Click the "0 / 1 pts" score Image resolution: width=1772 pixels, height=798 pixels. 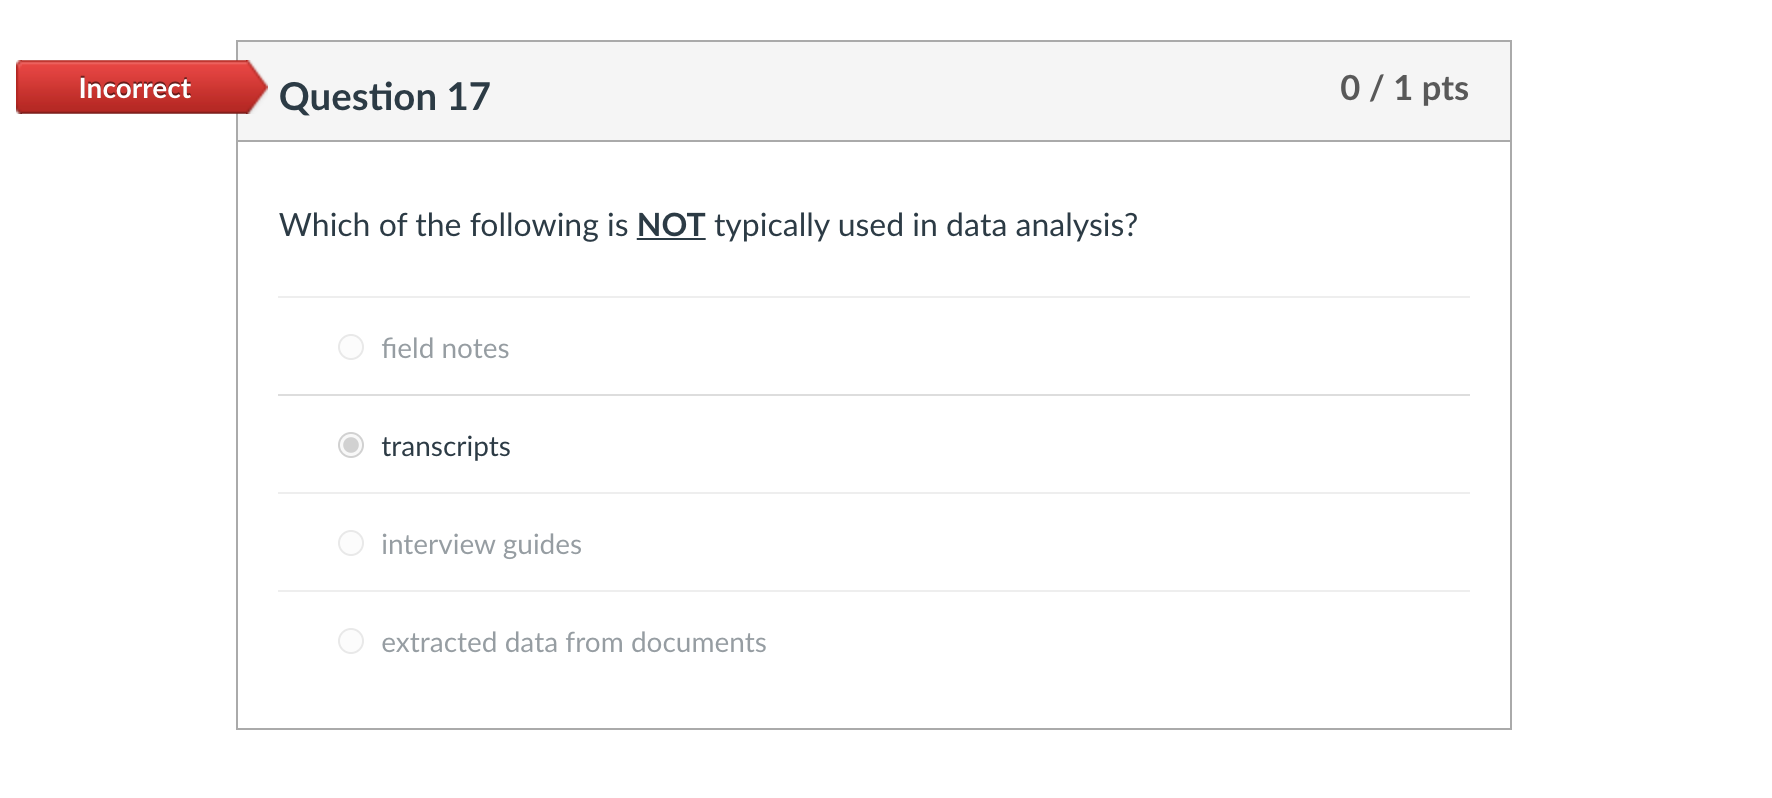(1403, 88)
